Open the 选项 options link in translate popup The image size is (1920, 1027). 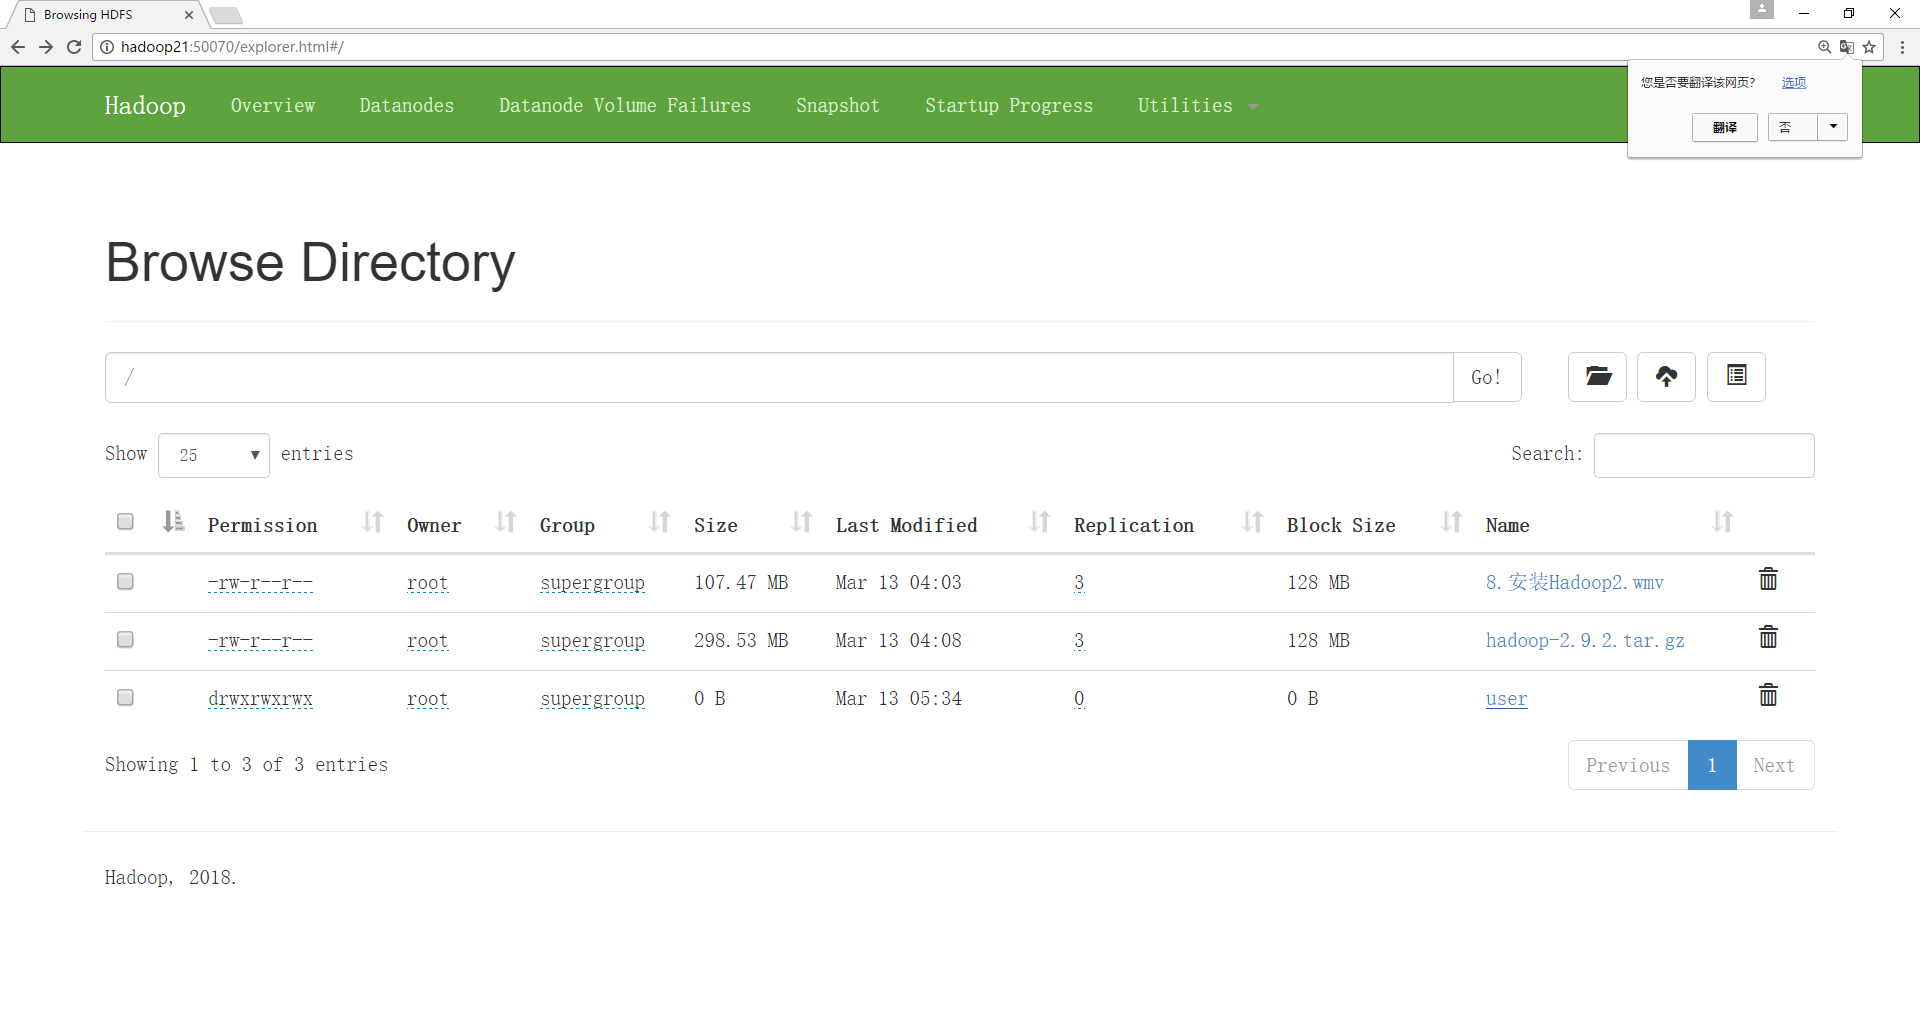pyautogui.click(x=1794, y=83)
